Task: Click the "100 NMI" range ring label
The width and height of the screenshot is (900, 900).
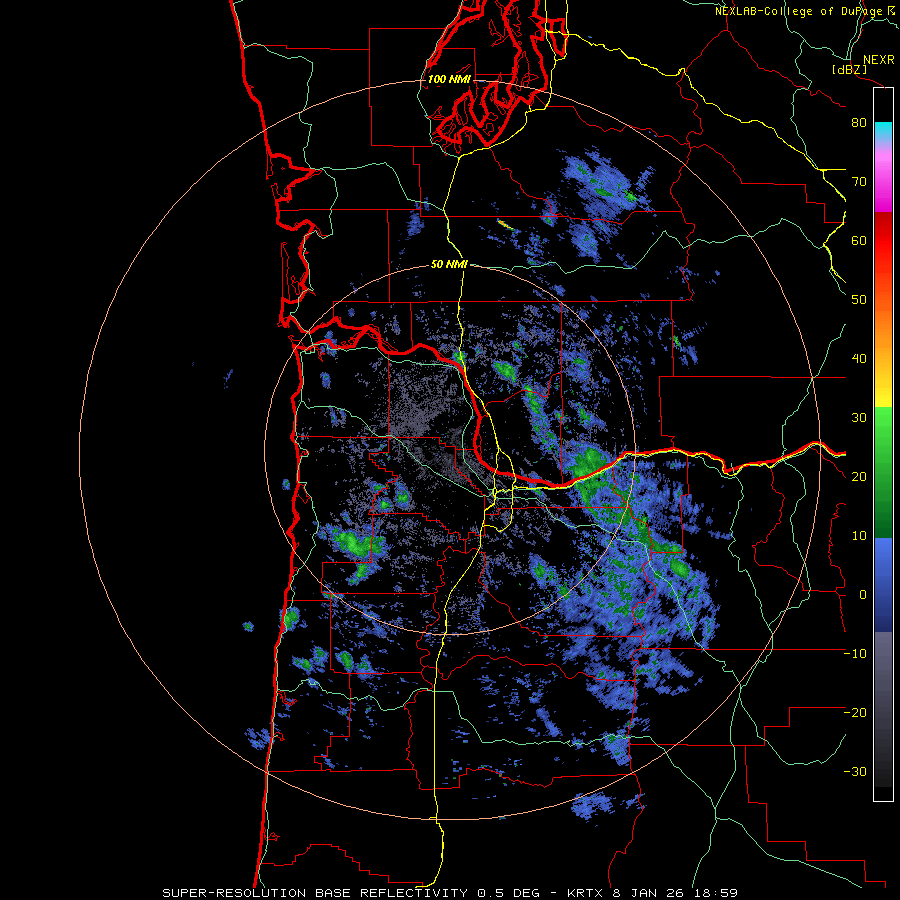Action: click(x=449, y=79)
